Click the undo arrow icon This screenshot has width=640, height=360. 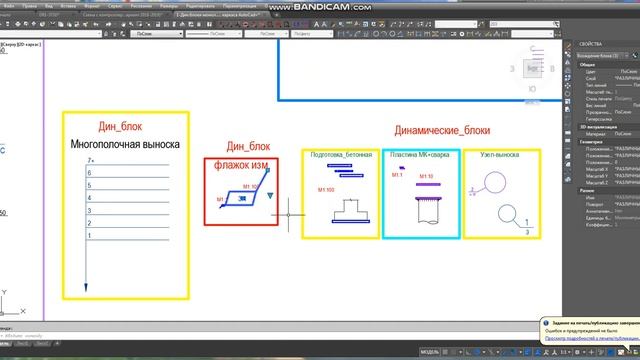pyautogui.click(x=96, y=24)
